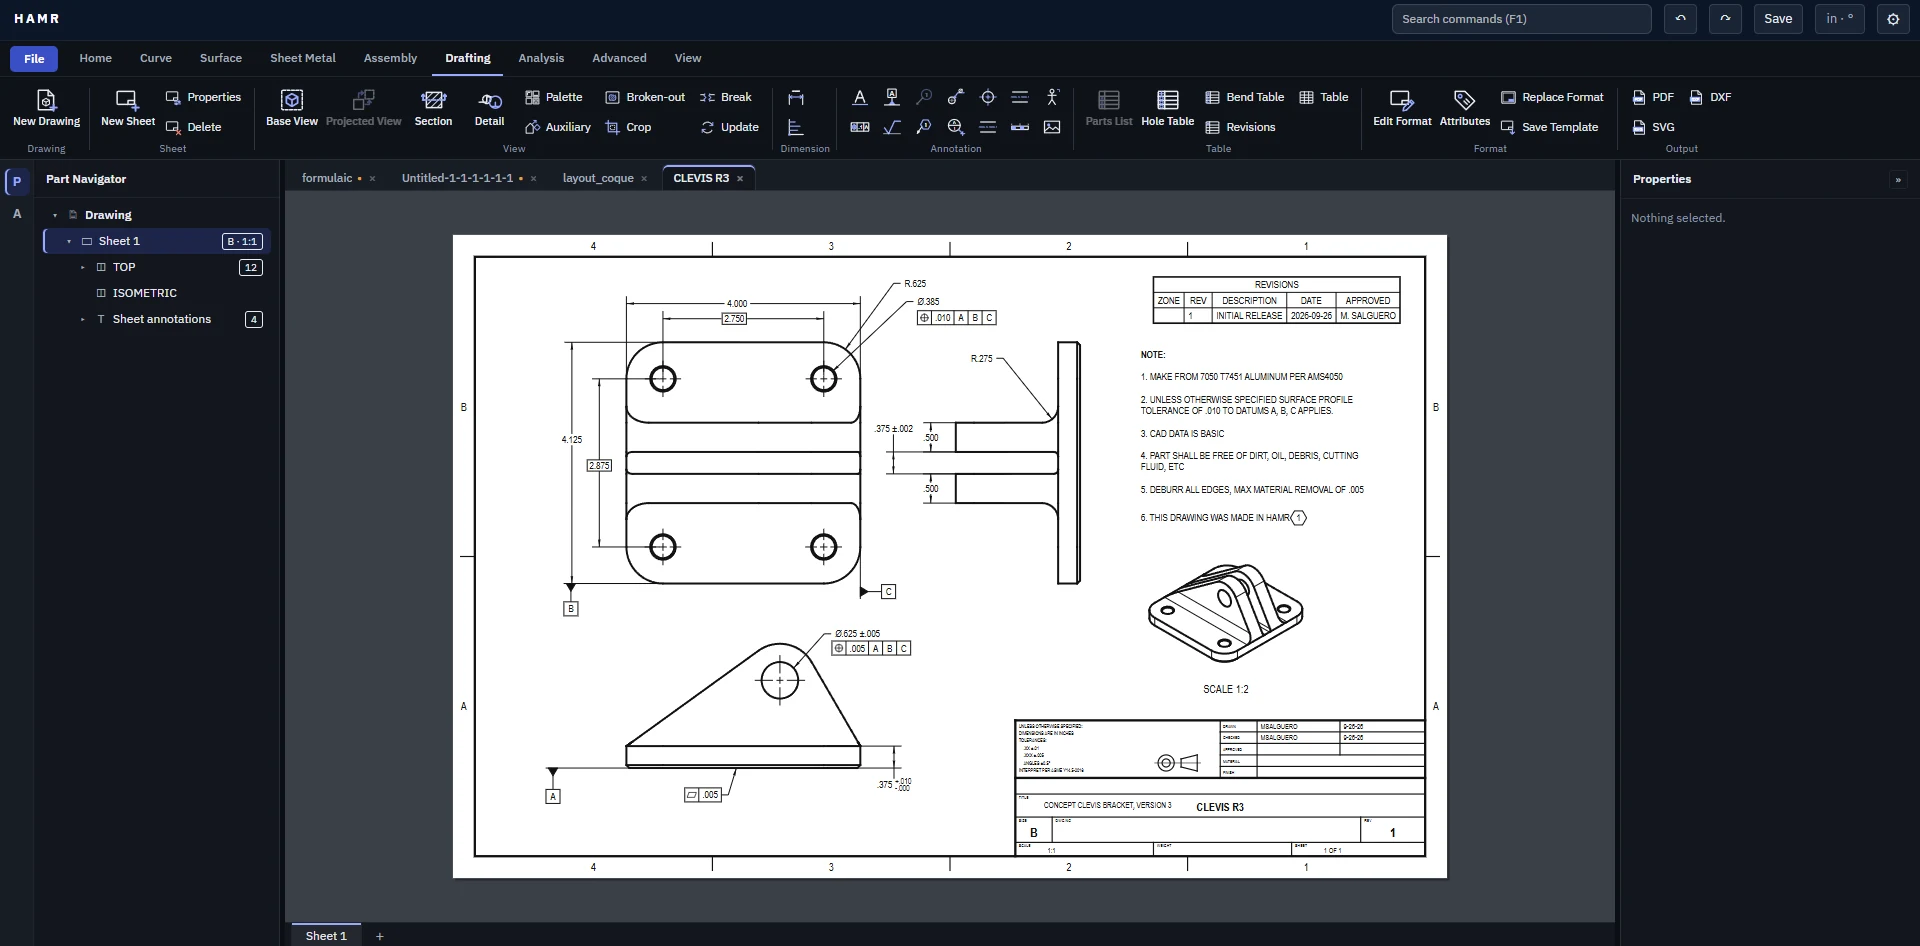
Task: Click the hexagon flag note balloon tool
Action: click(924, 127)
